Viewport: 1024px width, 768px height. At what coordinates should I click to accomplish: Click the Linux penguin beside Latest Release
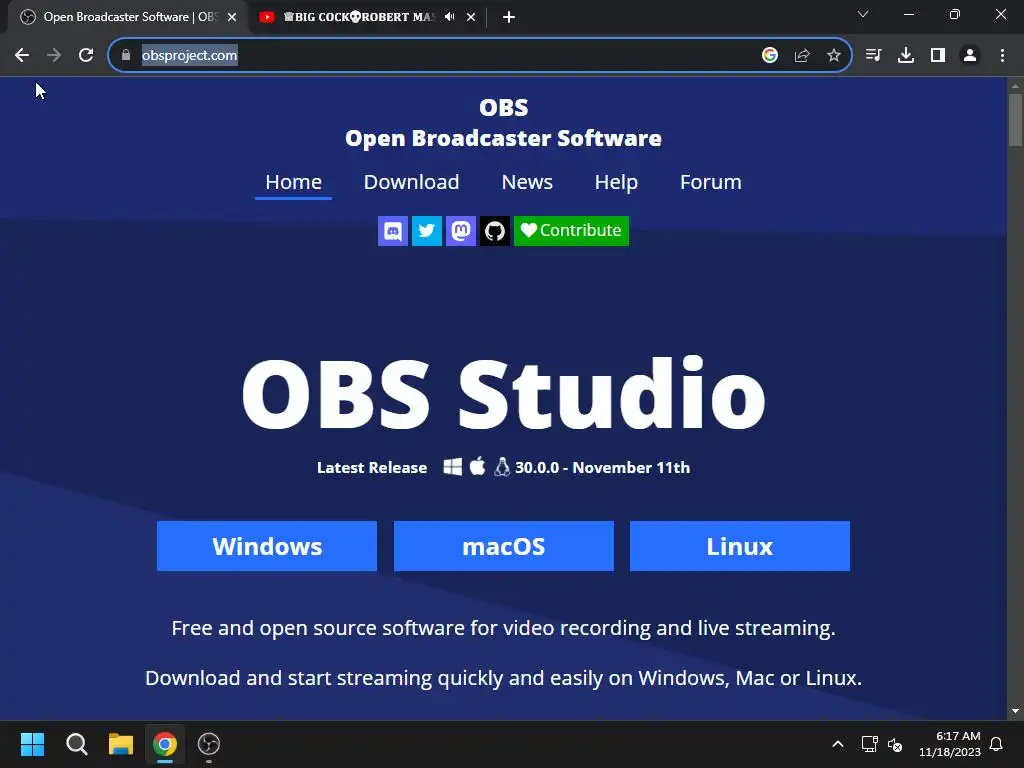[x=502, y=466]
